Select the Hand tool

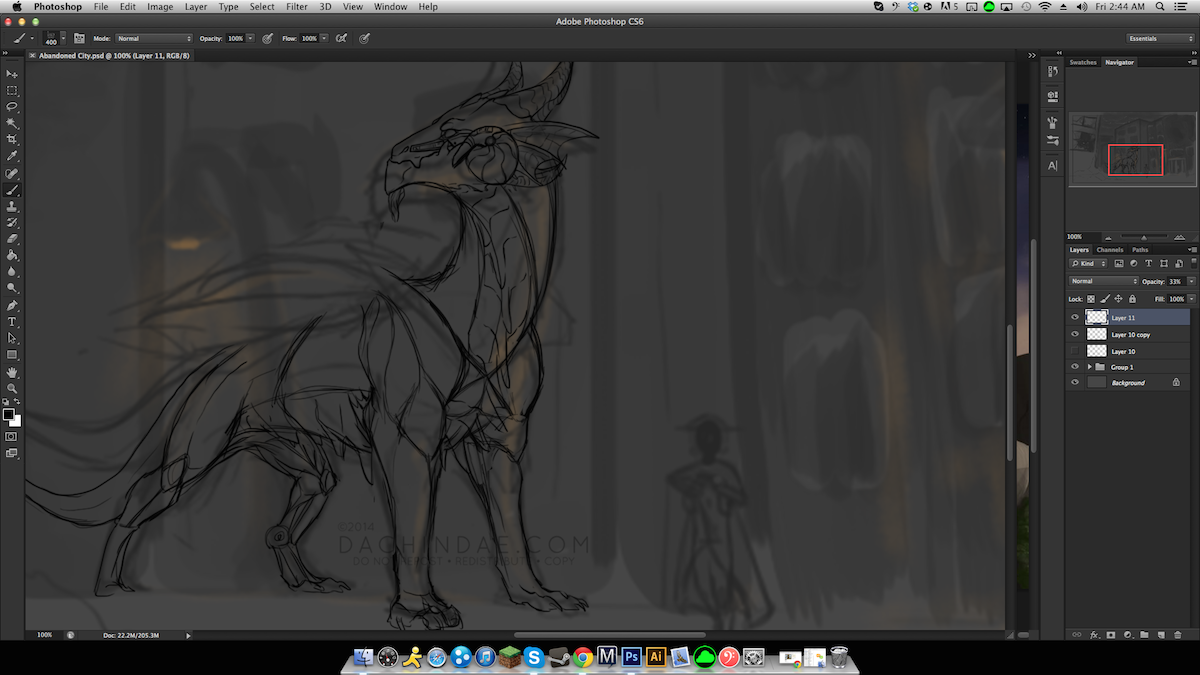[12, 371]
